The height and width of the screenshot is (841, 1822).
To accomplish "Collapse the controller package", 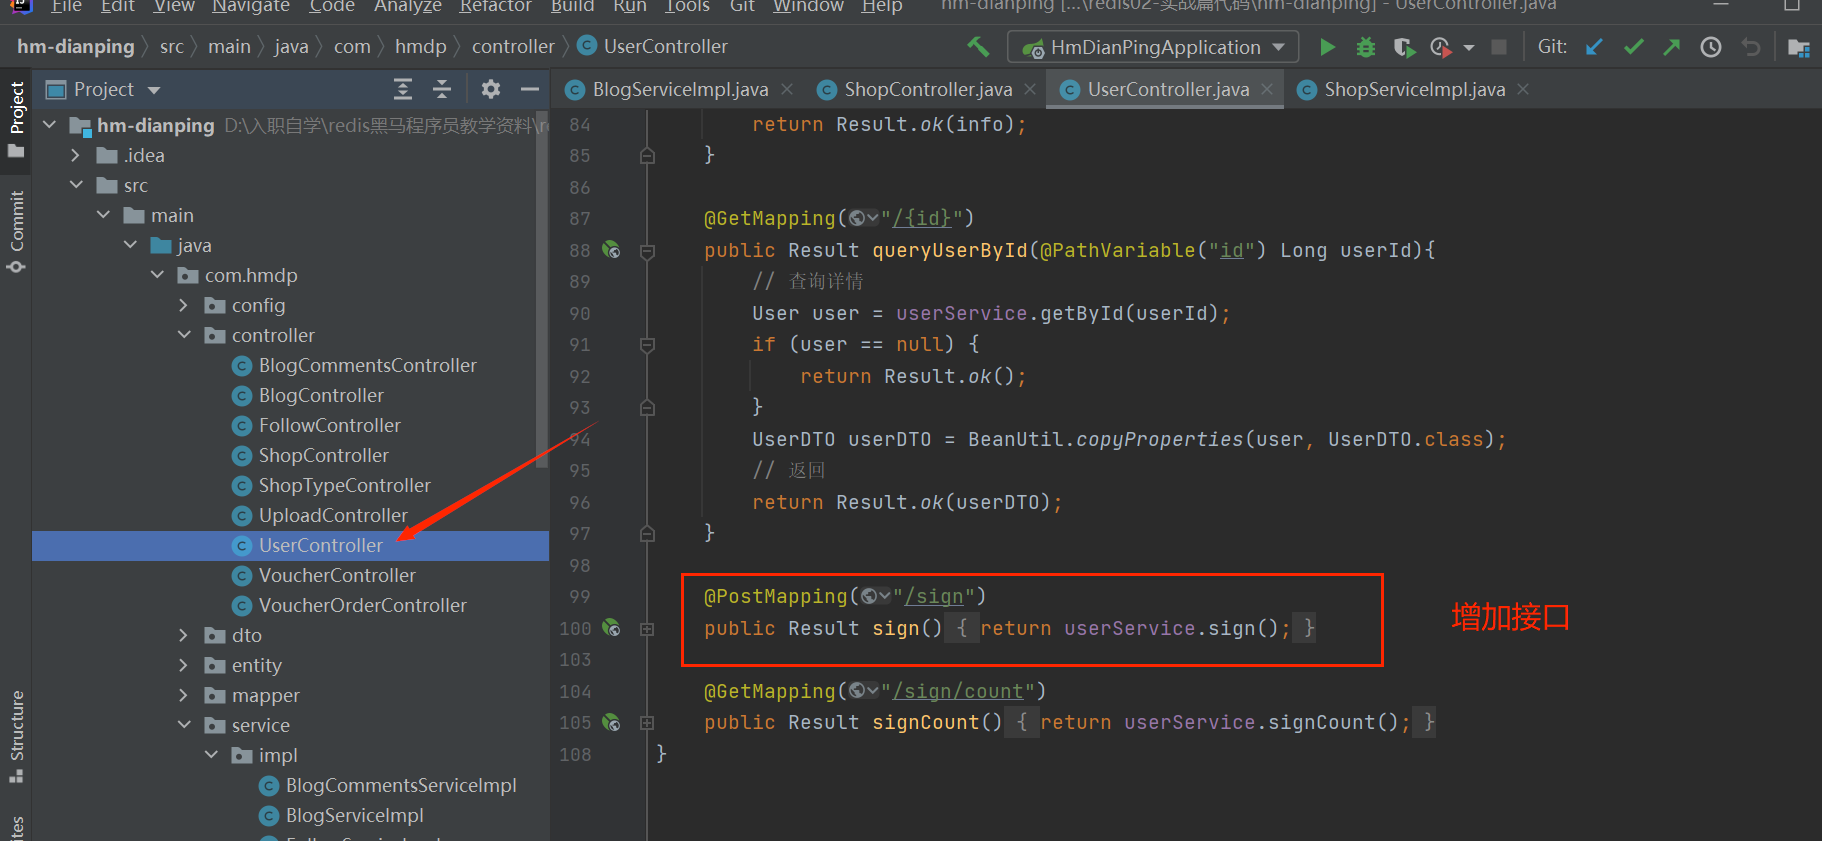I will point(184,335).
